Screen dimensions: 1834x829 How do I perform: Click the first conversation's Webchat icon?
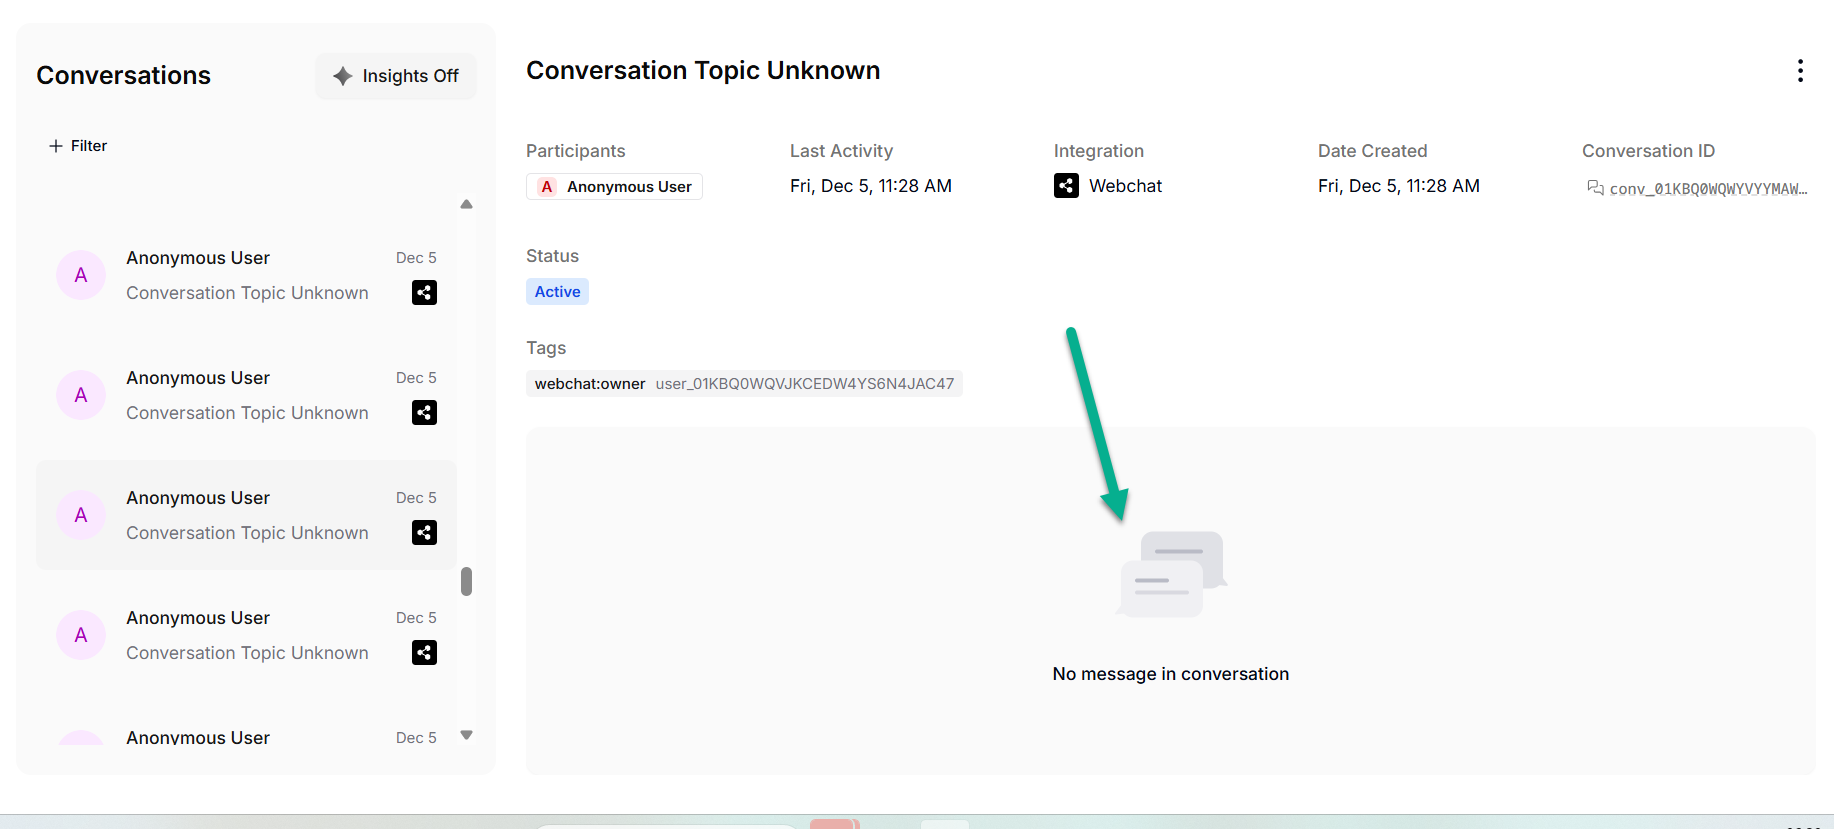click(424, 293)
